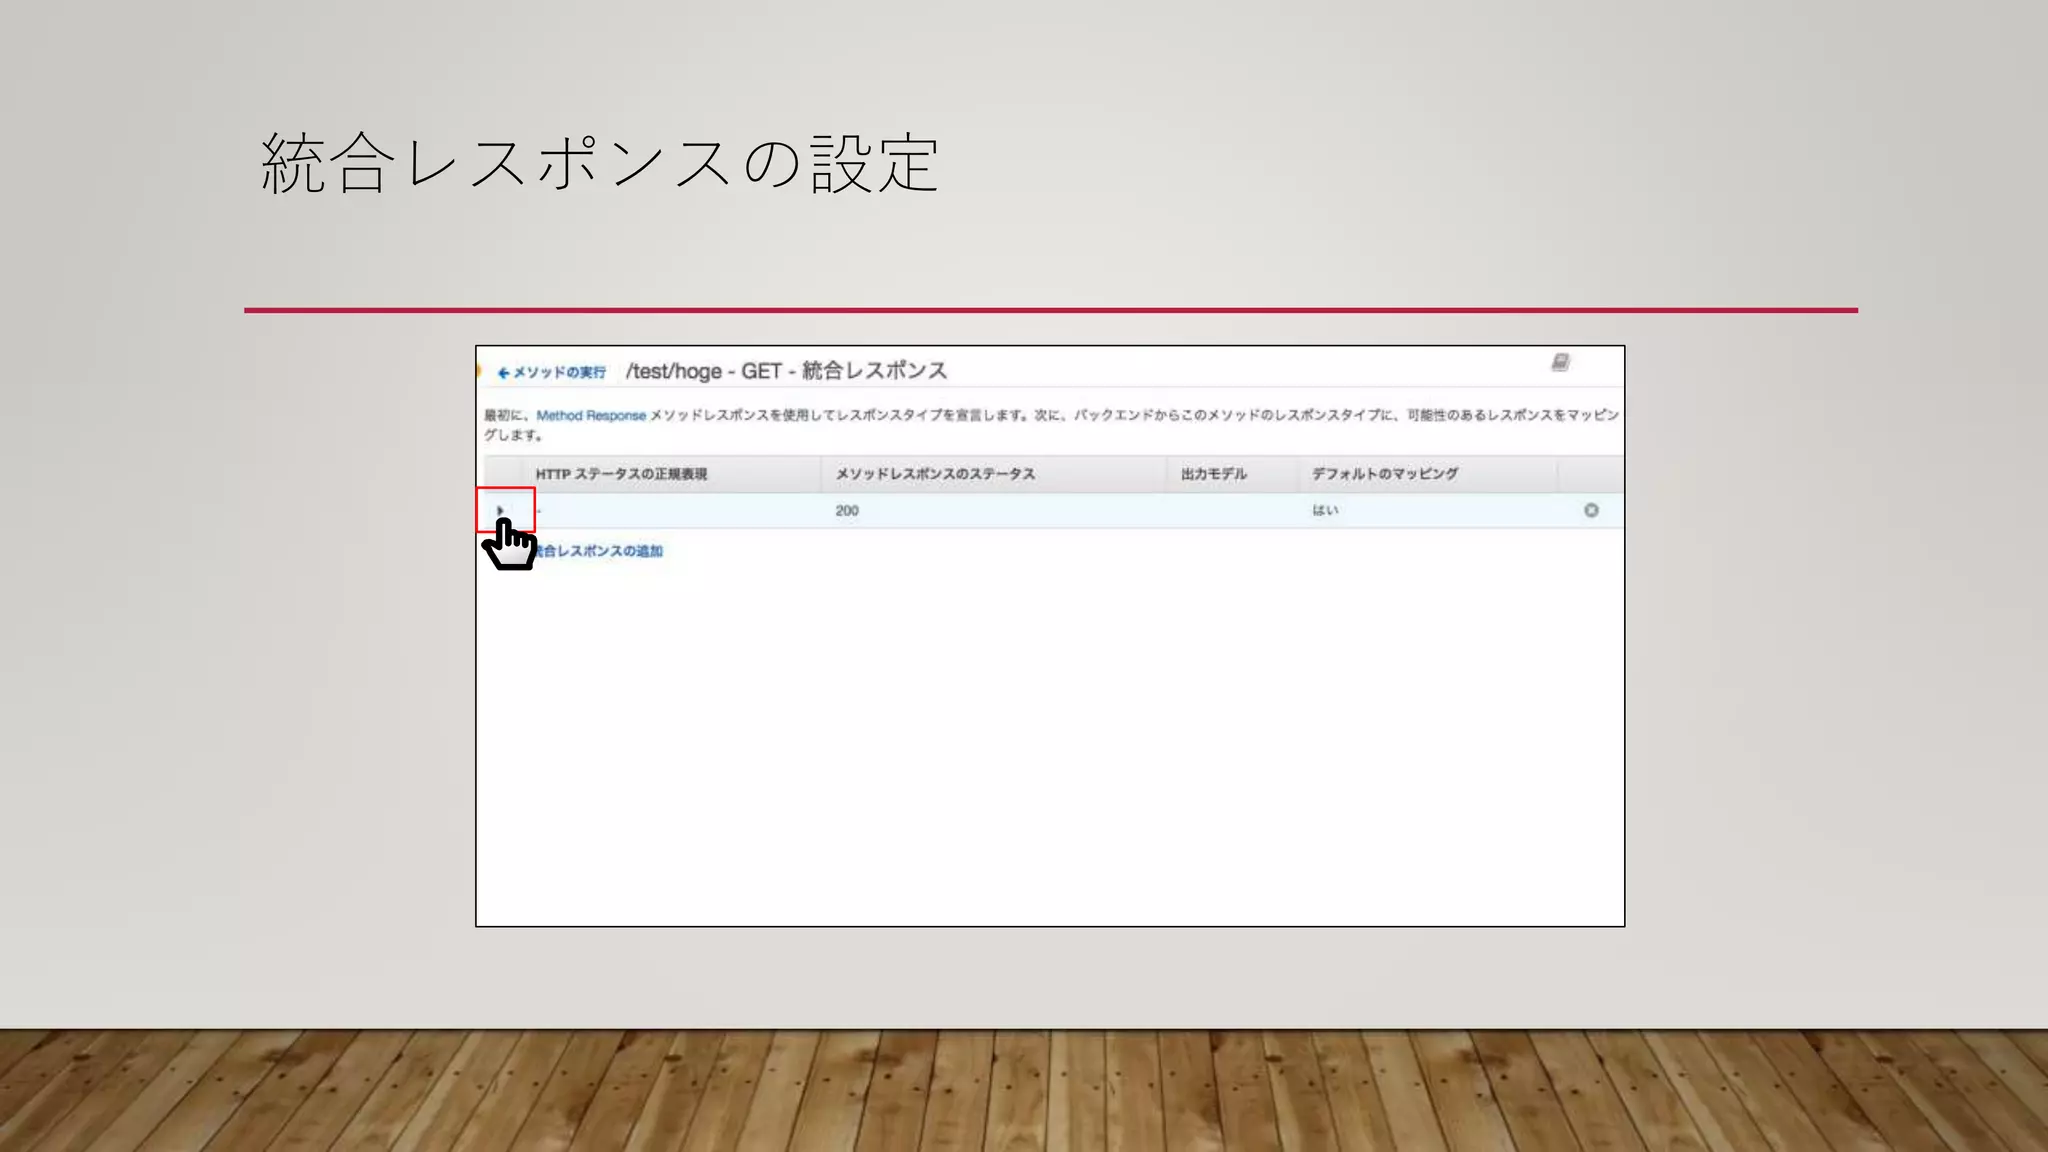2048x1152 pixels.
Task: Click メソッドレスポンスのステータス column header
Action: coord(935,474)
